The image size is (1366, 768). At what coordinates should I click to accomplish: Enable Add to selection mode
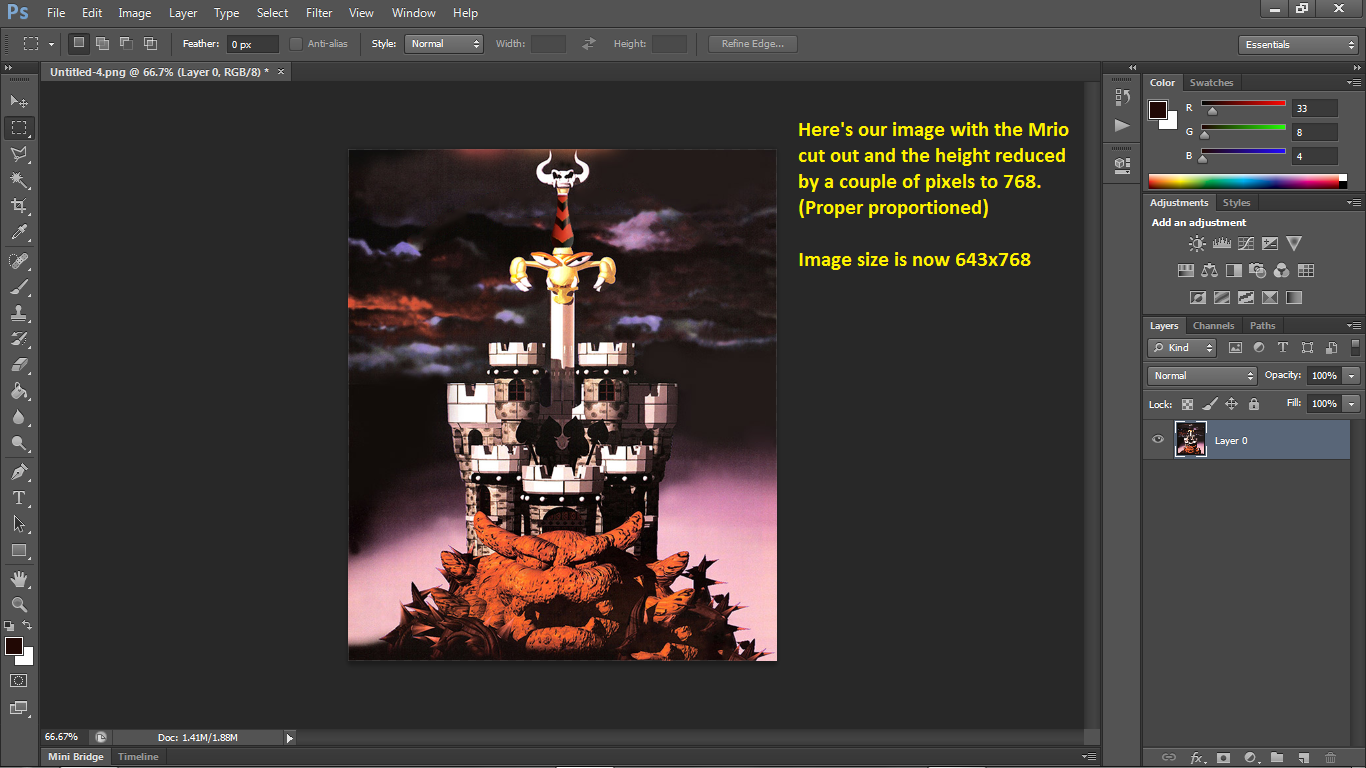(x=102, y=44)
